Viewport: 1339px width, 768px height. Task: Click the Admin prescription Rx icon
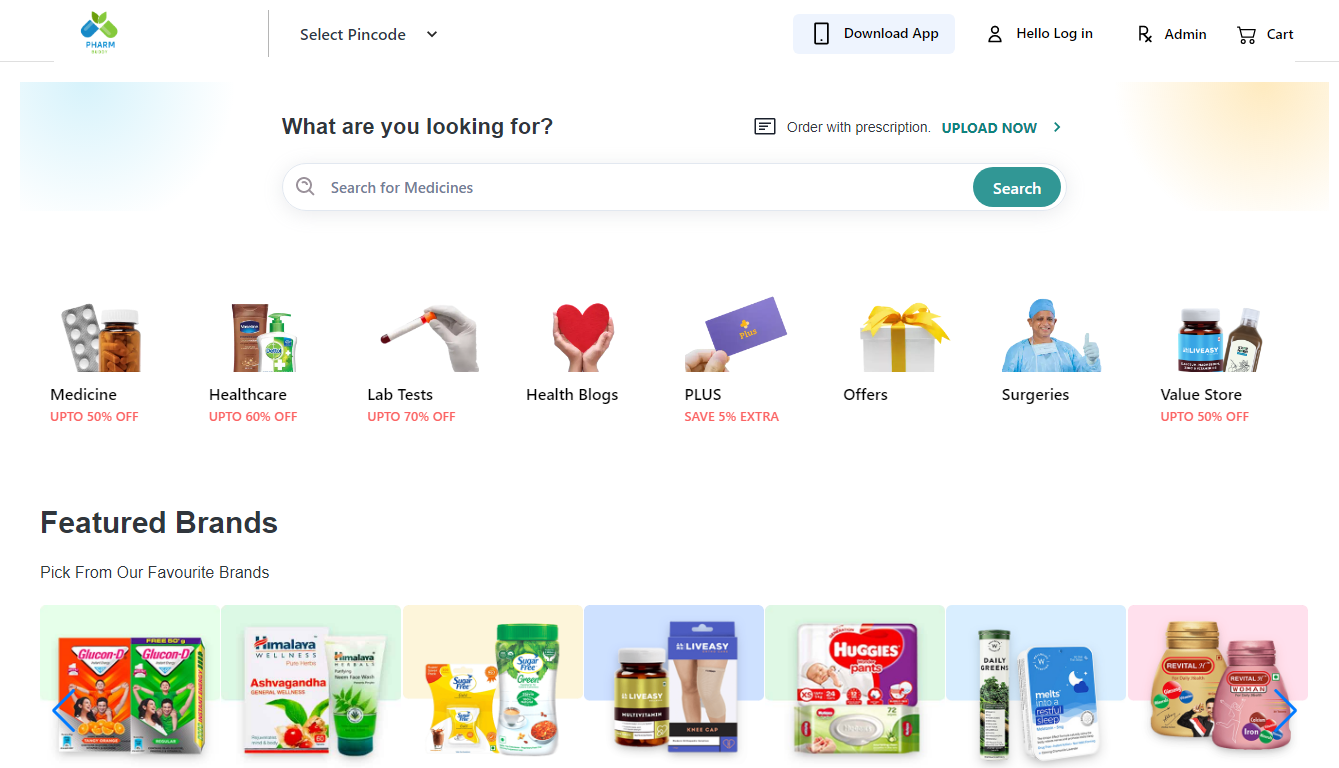tap(1145, 34)
